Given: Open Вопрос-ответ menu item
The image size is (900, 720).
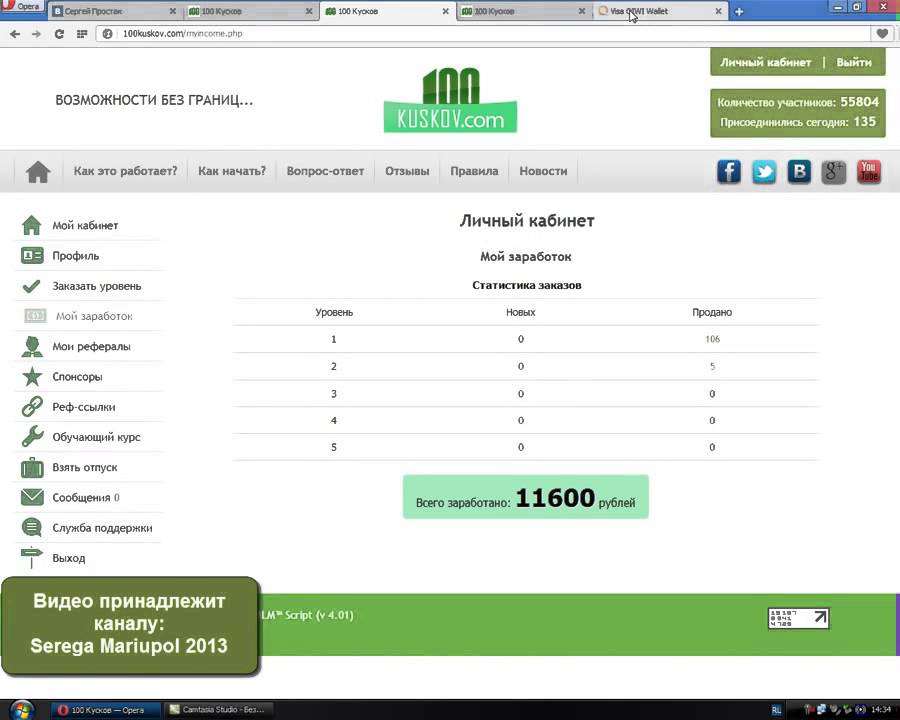Looking at the screenshot, I should 325,171.
